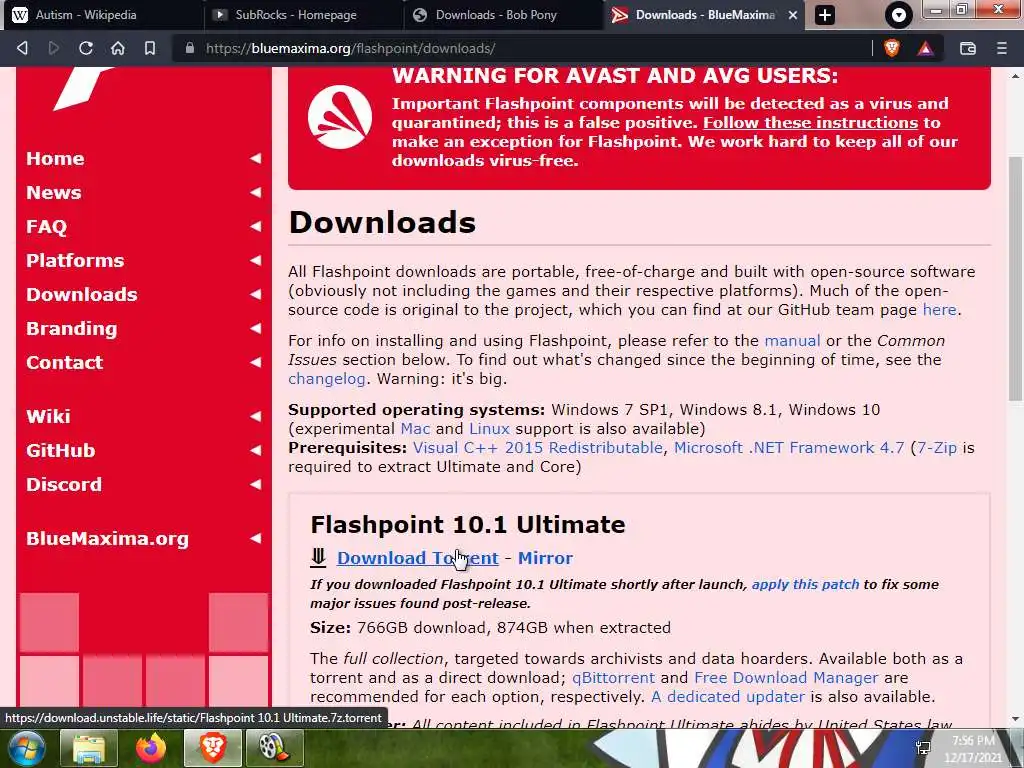This screenshot has height=768, width=1024.
Task: Click the Brave Rewards triangle icon
Action: pyautogui.click(x=925, y=48)
